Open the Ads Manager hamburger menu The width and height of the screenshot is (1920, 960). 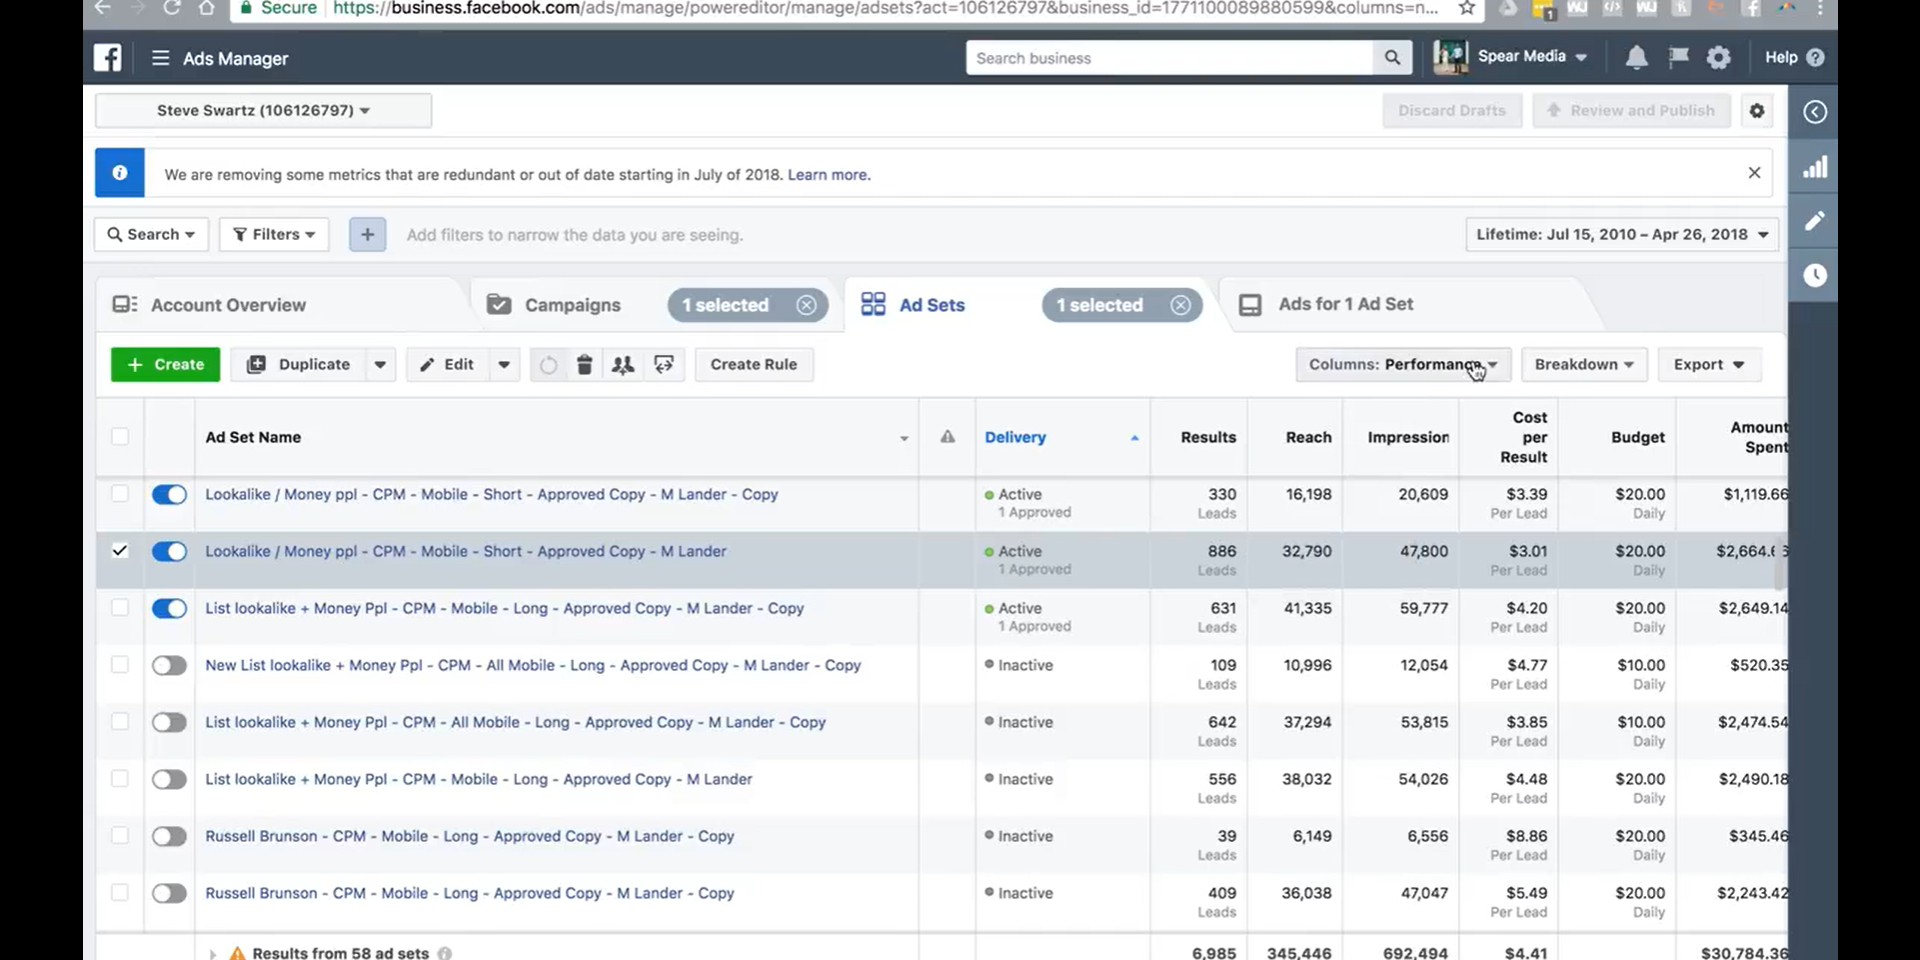click(160, 58)
